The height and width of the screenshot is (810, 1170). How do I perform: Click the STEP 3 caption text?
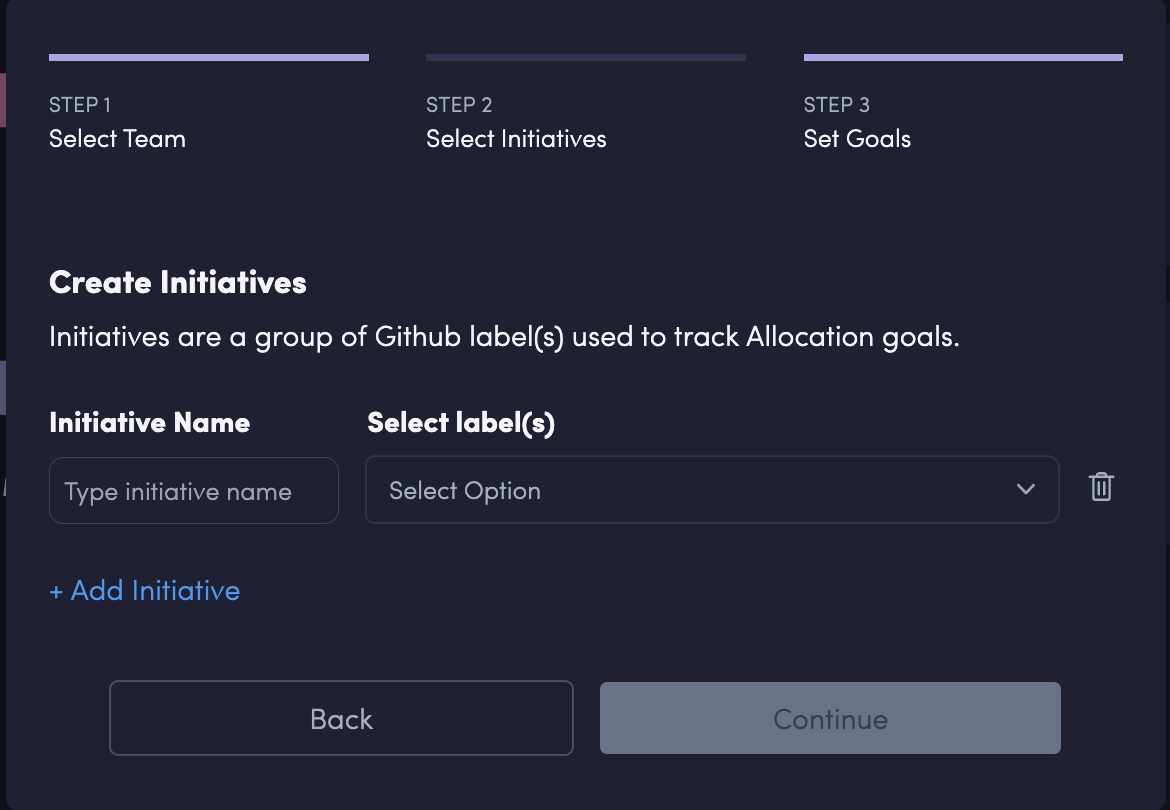tap(837, 105)
